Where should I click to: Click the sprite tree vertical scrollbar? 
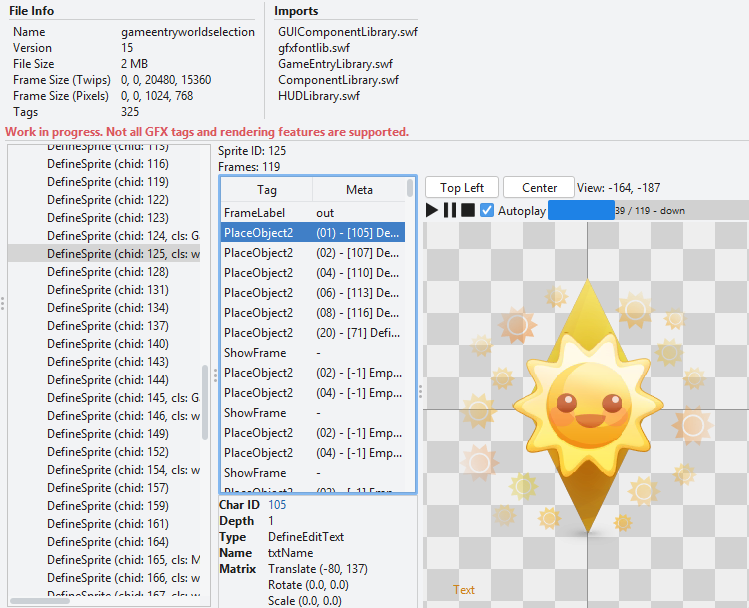(205, 402)
